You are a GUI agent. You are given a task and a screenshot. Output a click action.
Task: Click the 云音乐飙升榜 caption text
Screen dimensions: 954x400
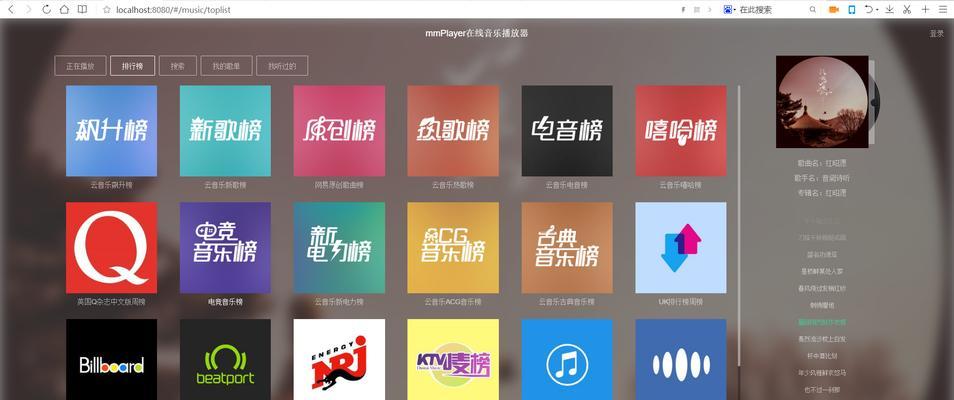coord(111,184)
